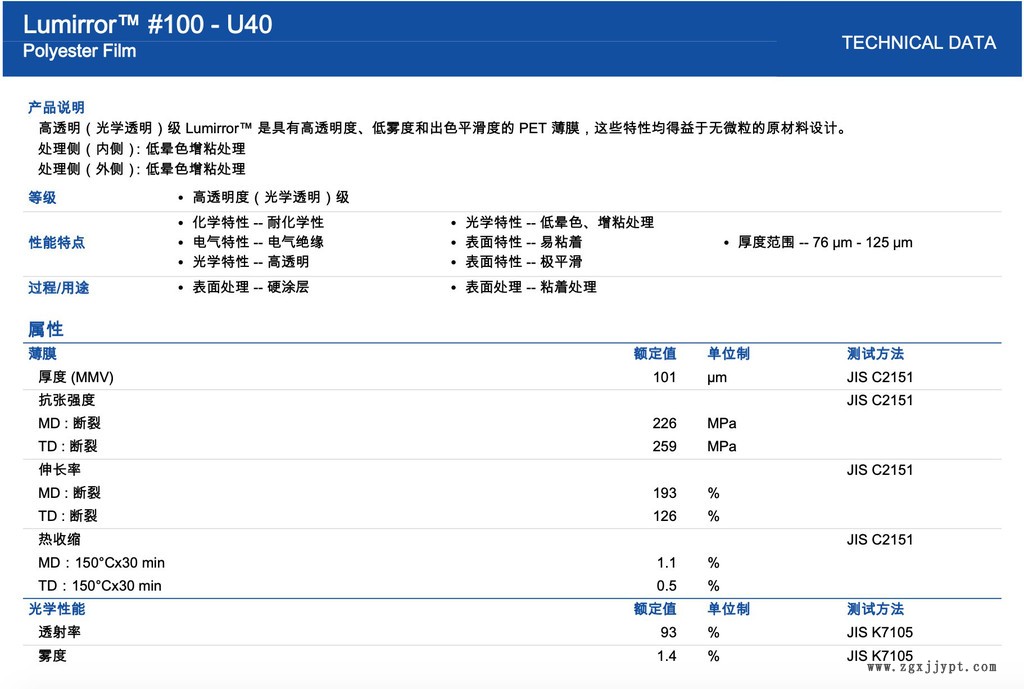Image resolution: width=1024 pixels, height=689 pixels.
Task: Click the bullet "表面处理 -- 粘着处理"
Action: point(531,287)
